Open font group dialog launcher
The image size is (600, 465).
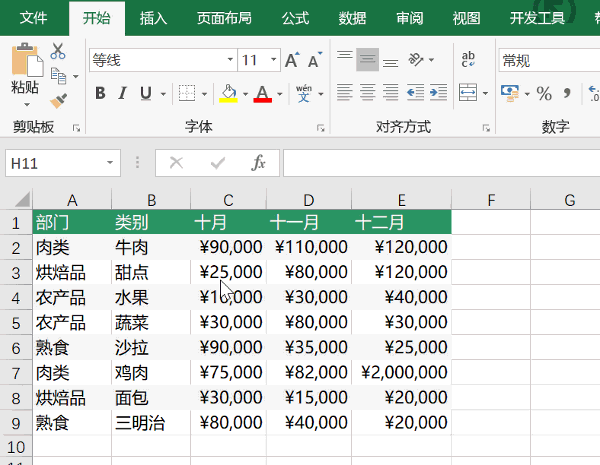pos(321,128)
